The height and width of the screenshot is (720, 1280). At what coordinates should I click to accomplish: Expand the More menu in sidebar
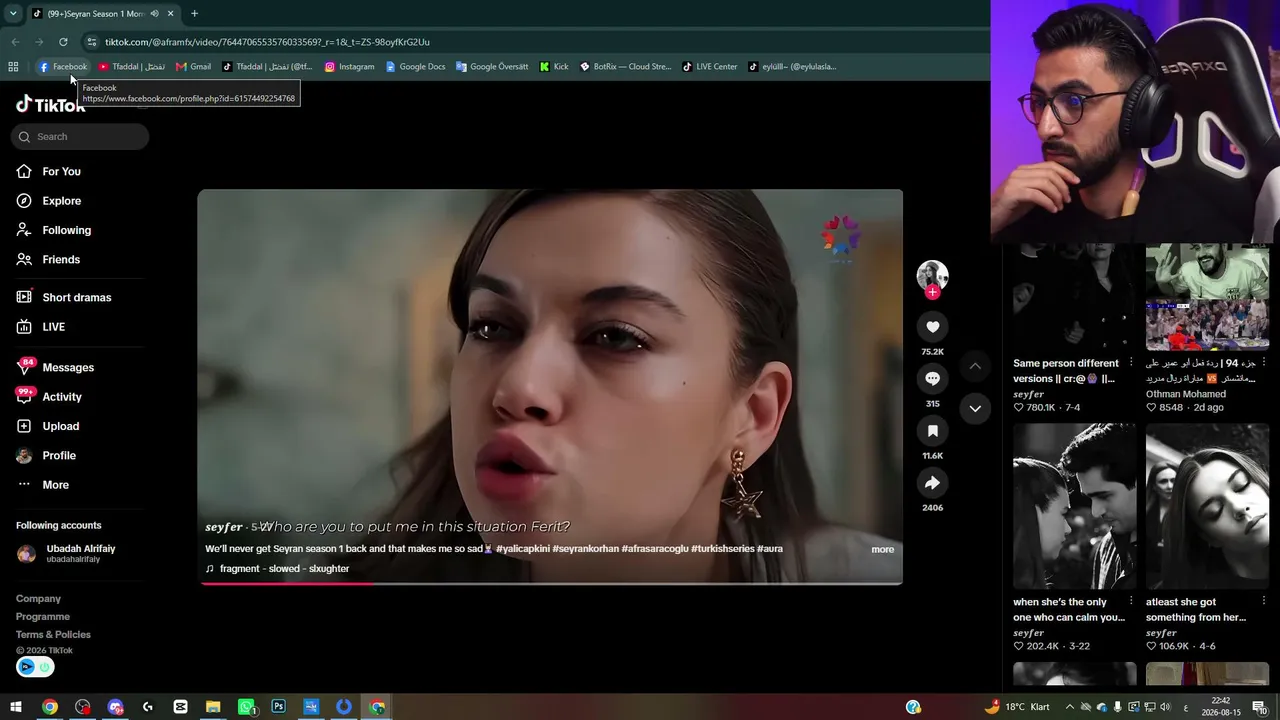(43, 485)
